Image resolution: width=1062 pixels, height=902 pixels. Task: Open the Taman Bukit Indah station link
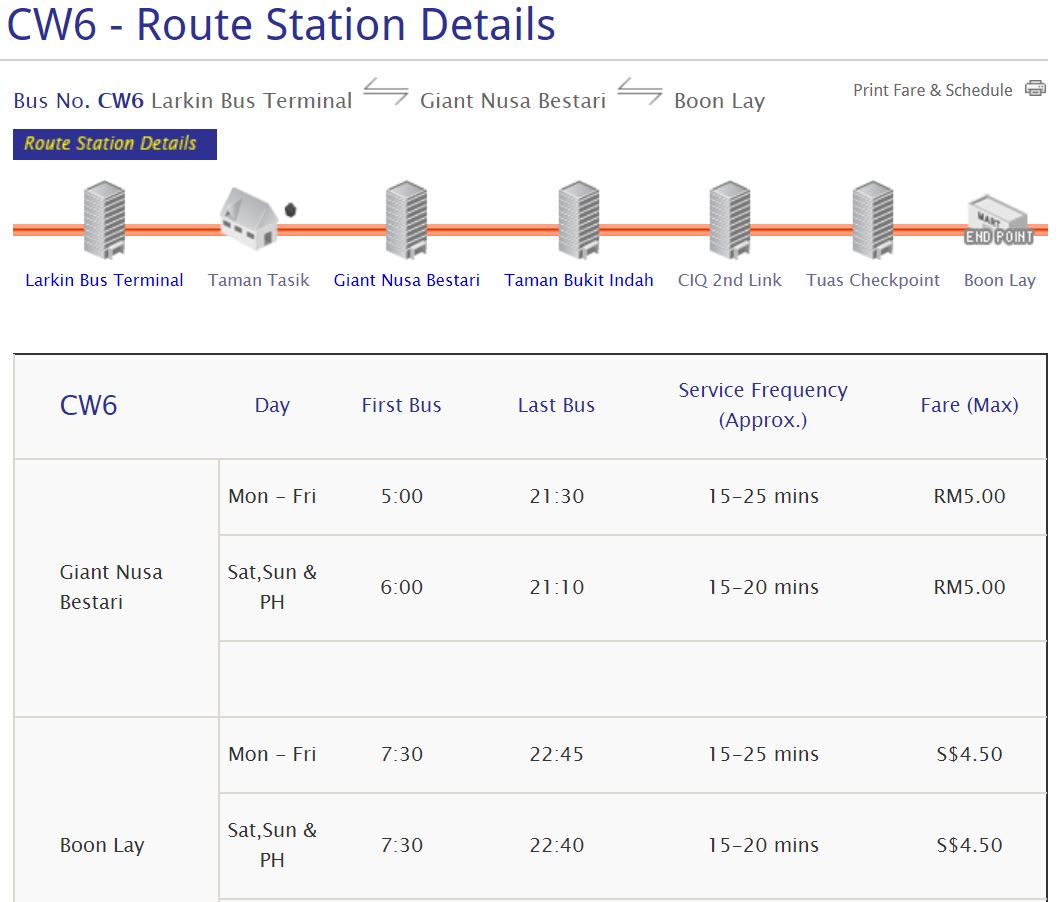(x=579, y=280)
